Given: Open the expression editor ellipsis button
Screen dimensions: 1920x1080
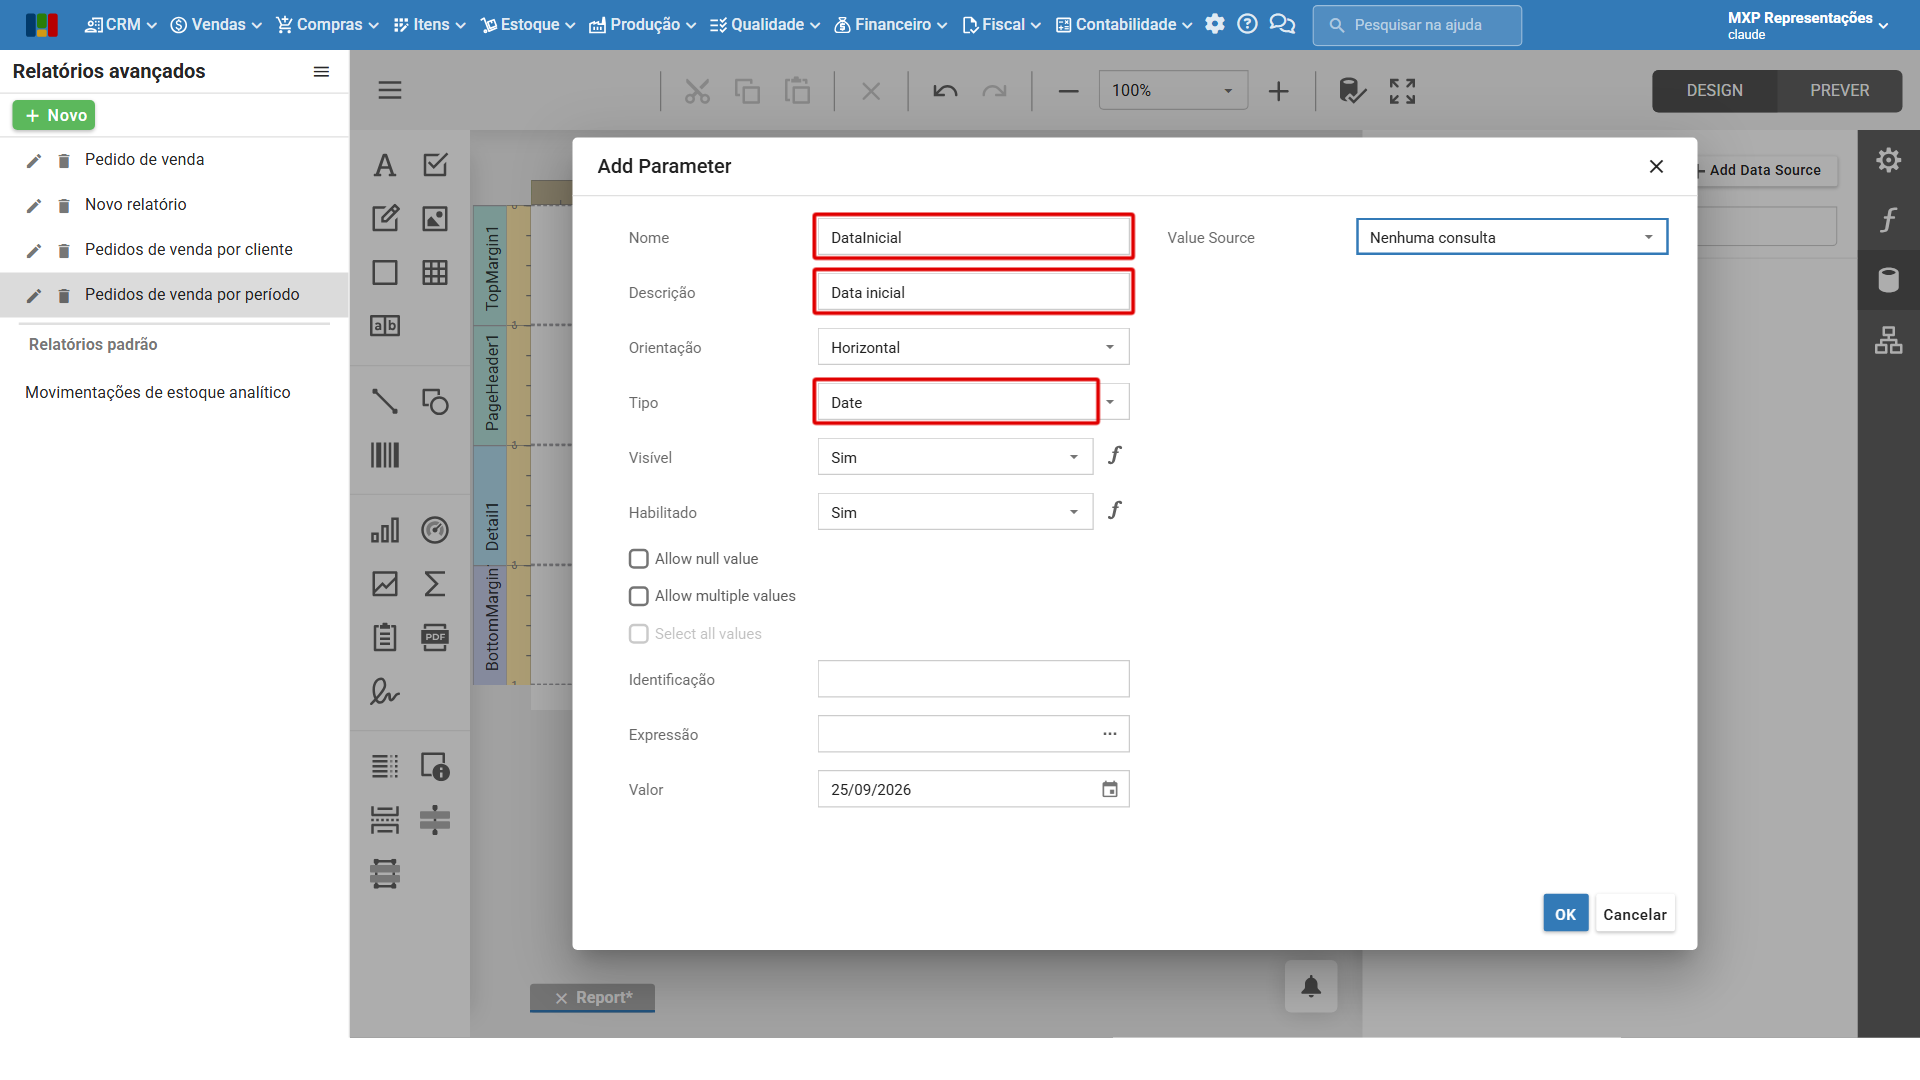Looking at the screenshot, I should pos(1110,734).
